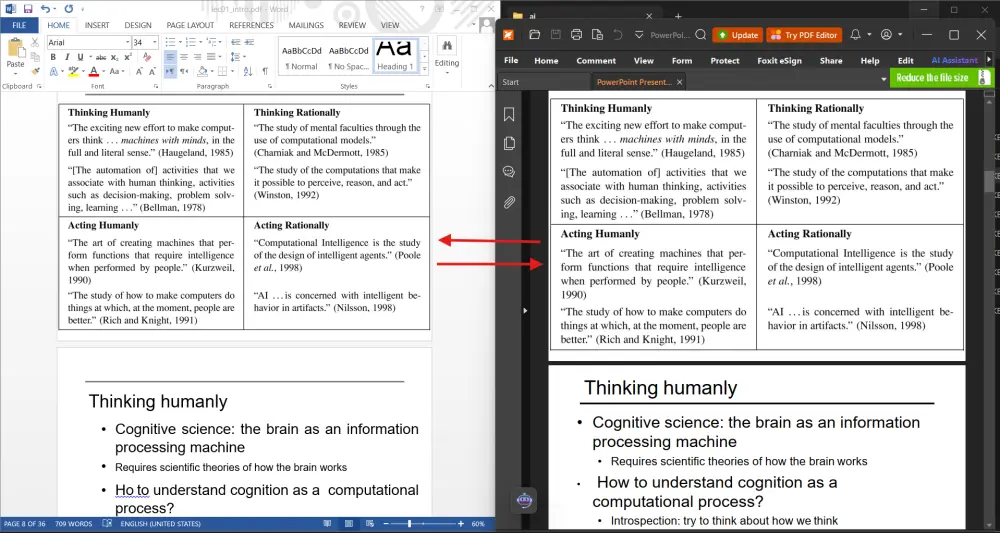Open the Pages panel in Foxit's sidebar
The height and width of the screenshot is (533, 1000).
click(509, 143)
